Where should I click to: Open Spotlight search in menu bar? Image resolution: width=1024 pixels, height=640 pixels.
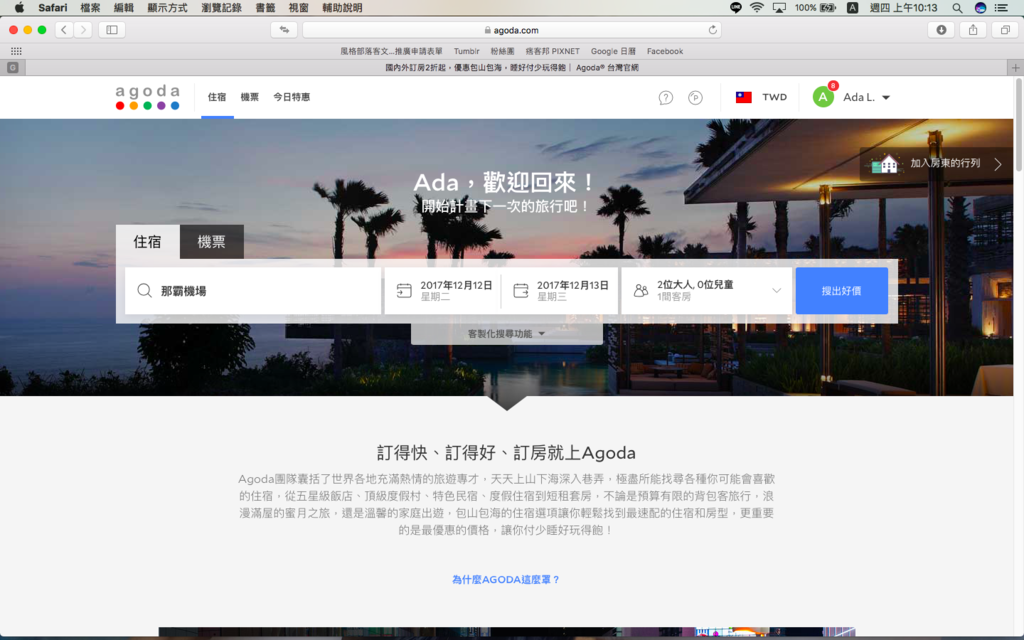click(957, 8)
